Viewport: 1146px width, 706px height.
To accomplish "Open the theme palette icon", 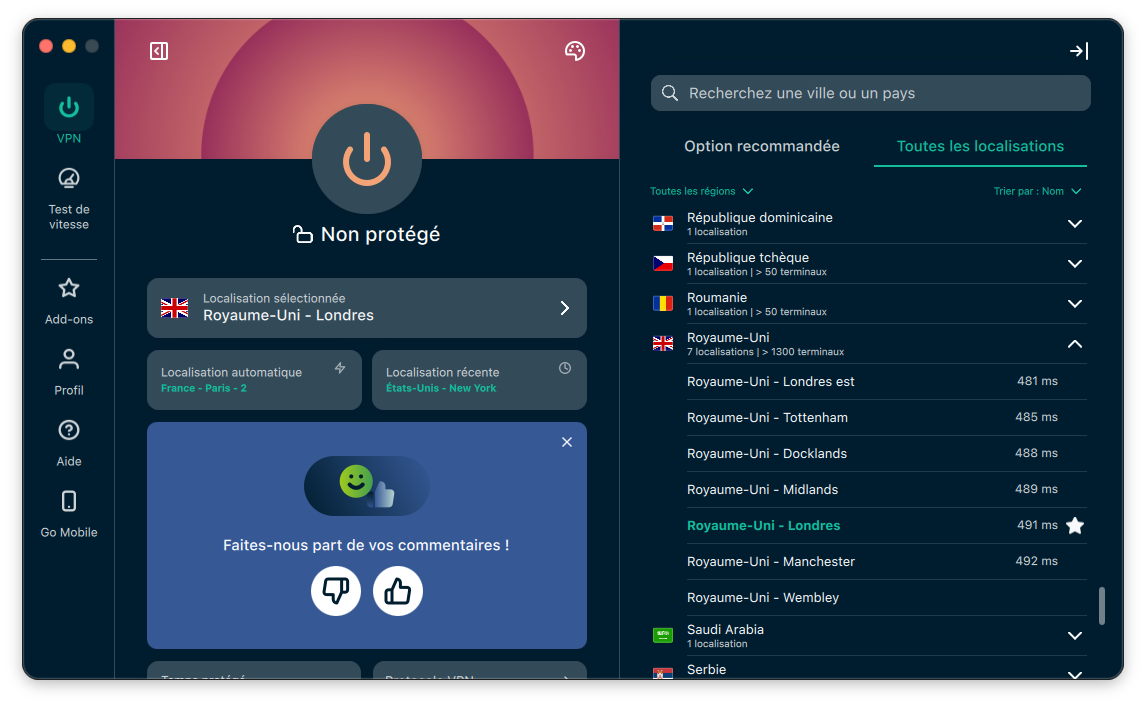I will click(x=574, y=51).
